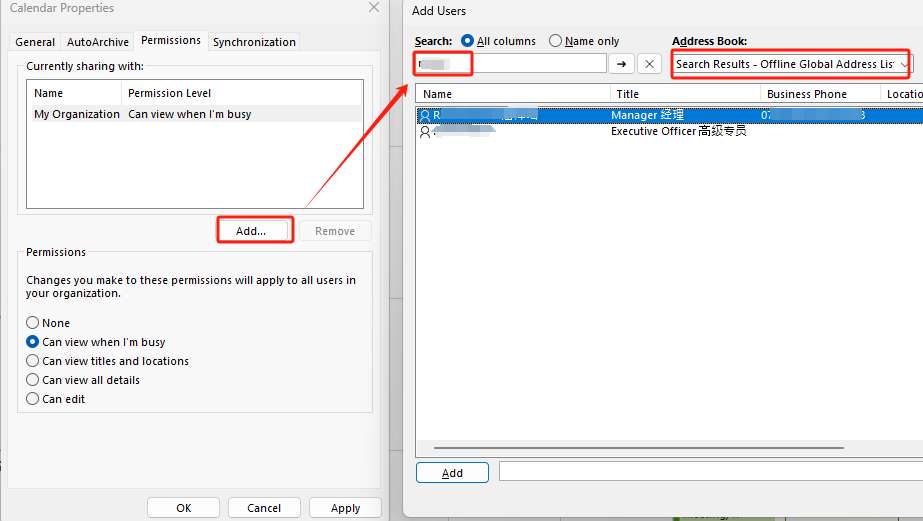This screenshot has width=923, height=521.
Task: Switch to the General tab
Action: (35, 42)
